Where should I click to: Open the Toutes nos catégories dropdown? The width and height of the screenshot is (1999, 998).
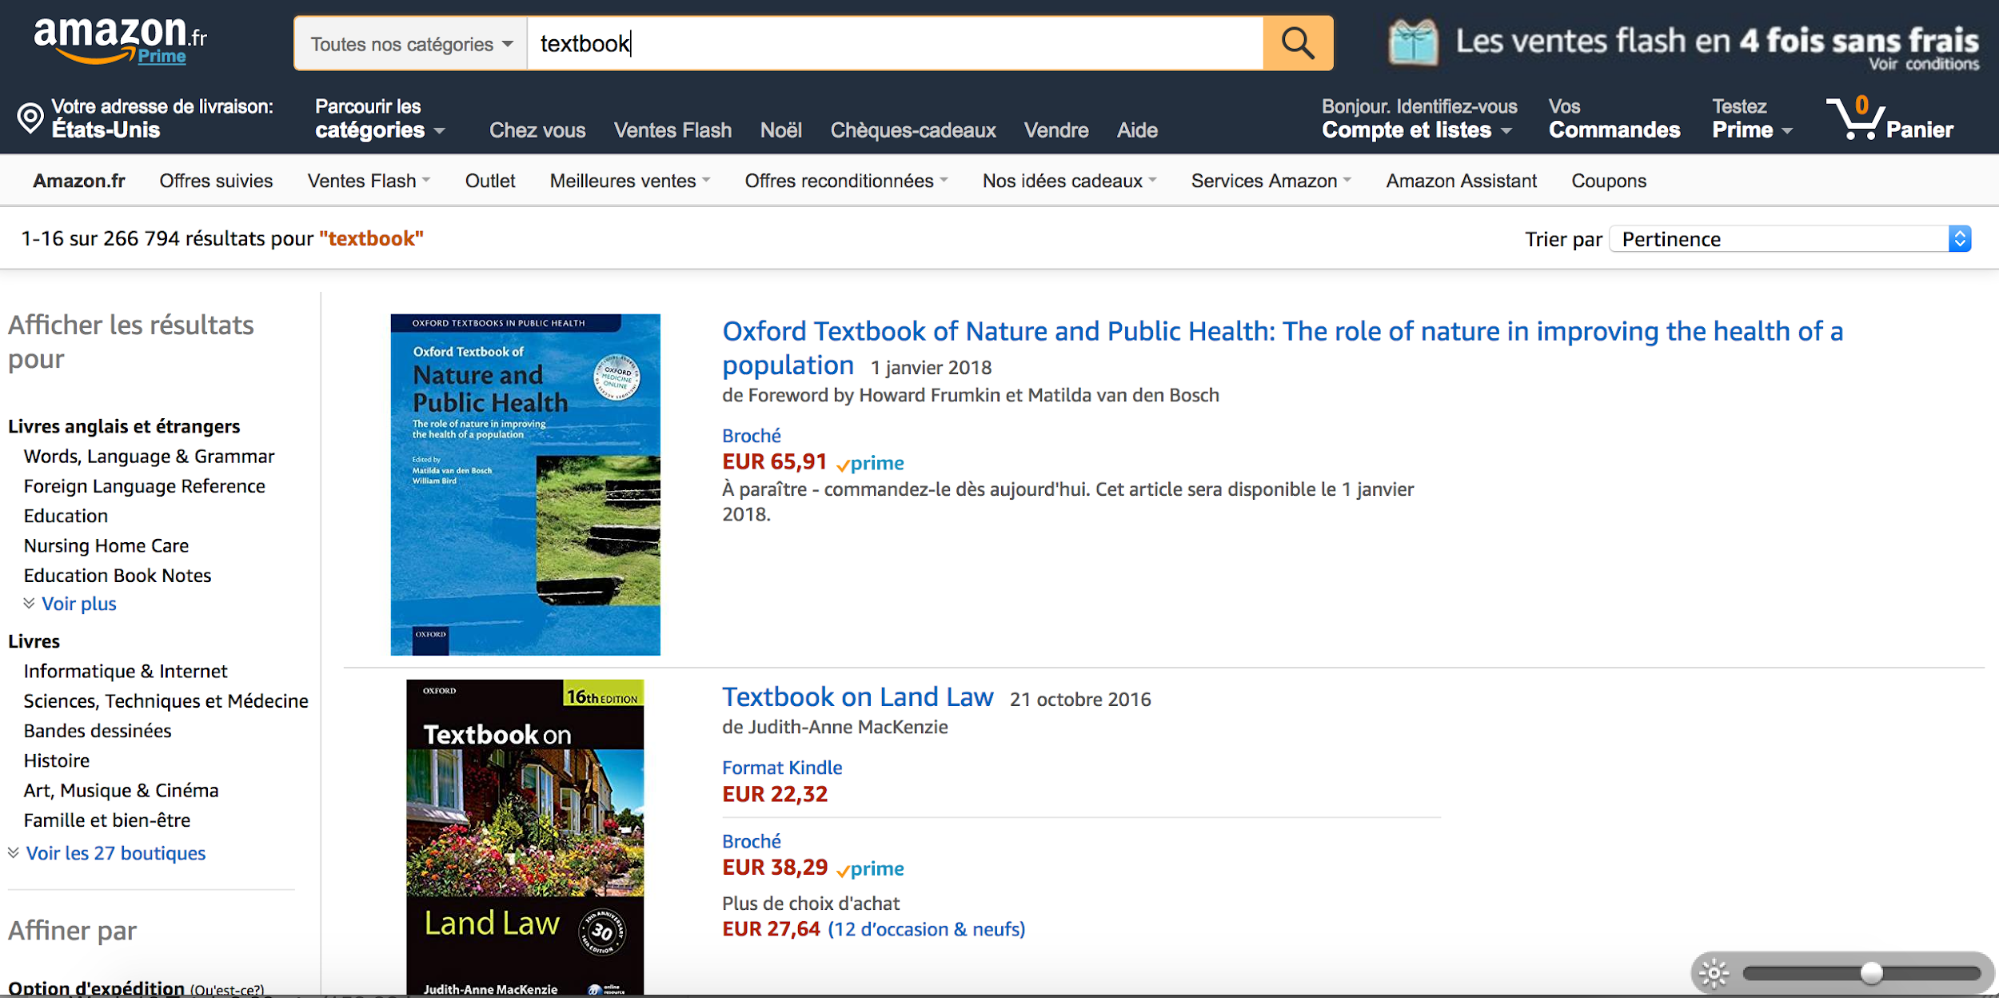(409, 43)
